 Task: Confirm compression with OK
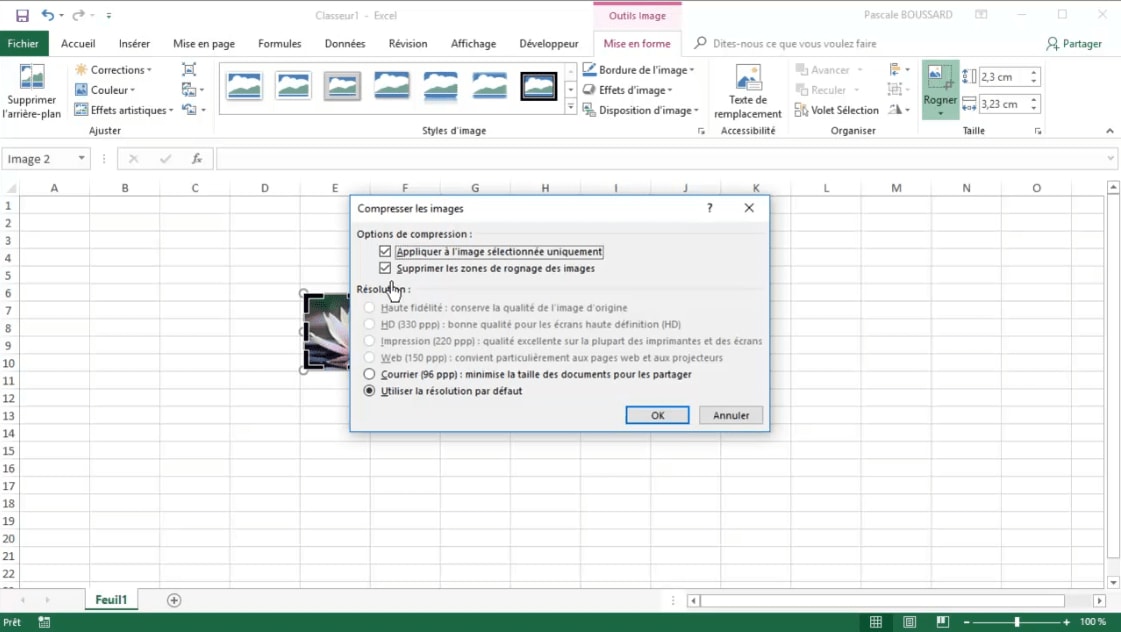[657, 414]
